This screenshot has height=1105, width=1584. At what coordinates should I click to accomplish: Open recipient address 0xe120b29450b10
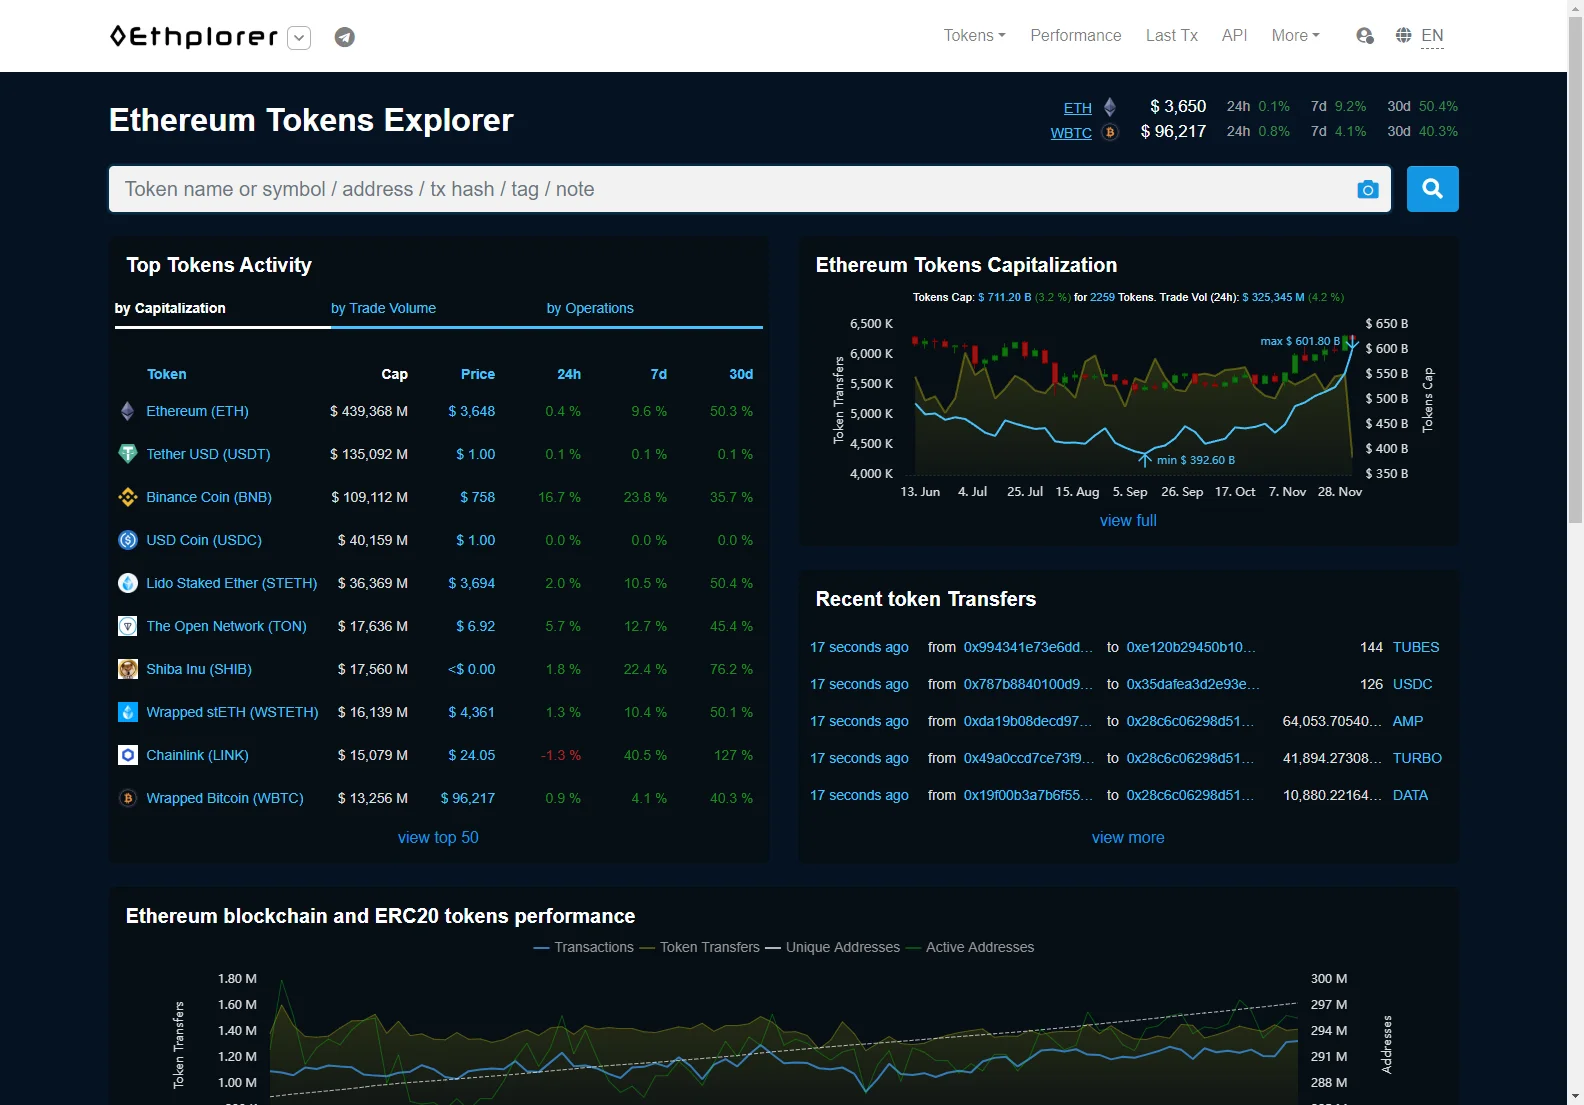click(1191, 647)
